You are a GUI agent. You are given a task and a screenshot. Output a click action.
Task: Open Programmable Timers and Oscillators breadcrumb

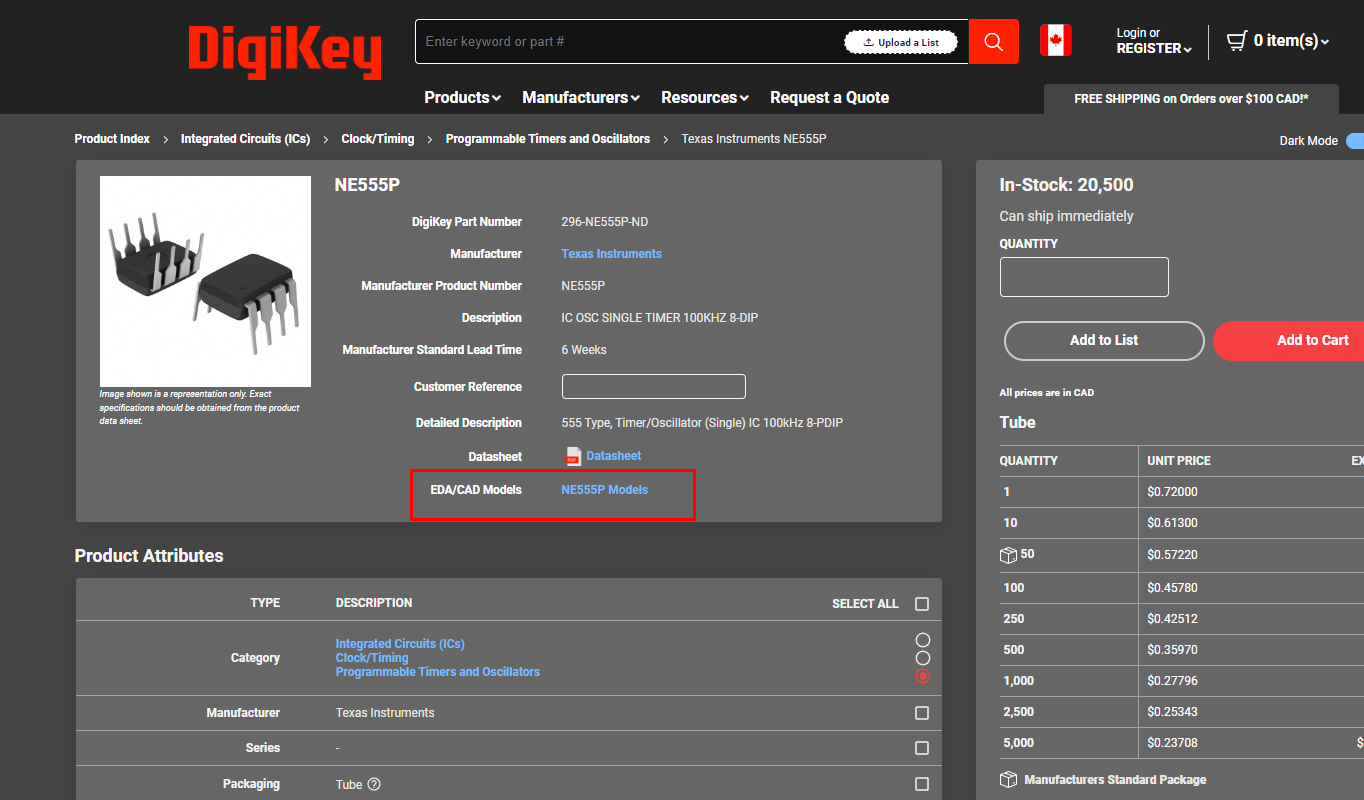548,139
